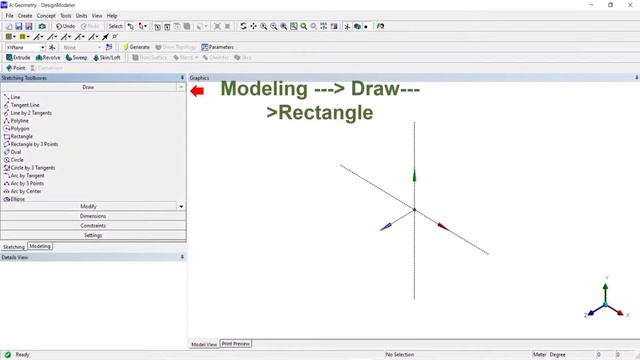Switch to the Modeling tab
The width and height of the screenshot is (640, 360).
click(x=40, y=246)
